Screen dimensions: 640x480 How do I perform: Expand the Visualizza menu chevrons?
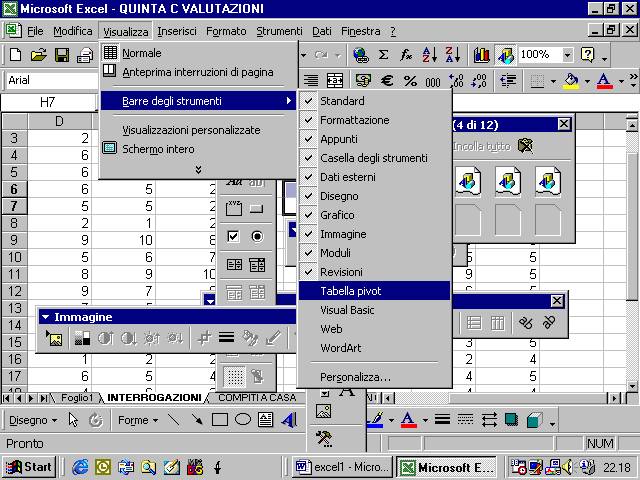tap(198, 169)
